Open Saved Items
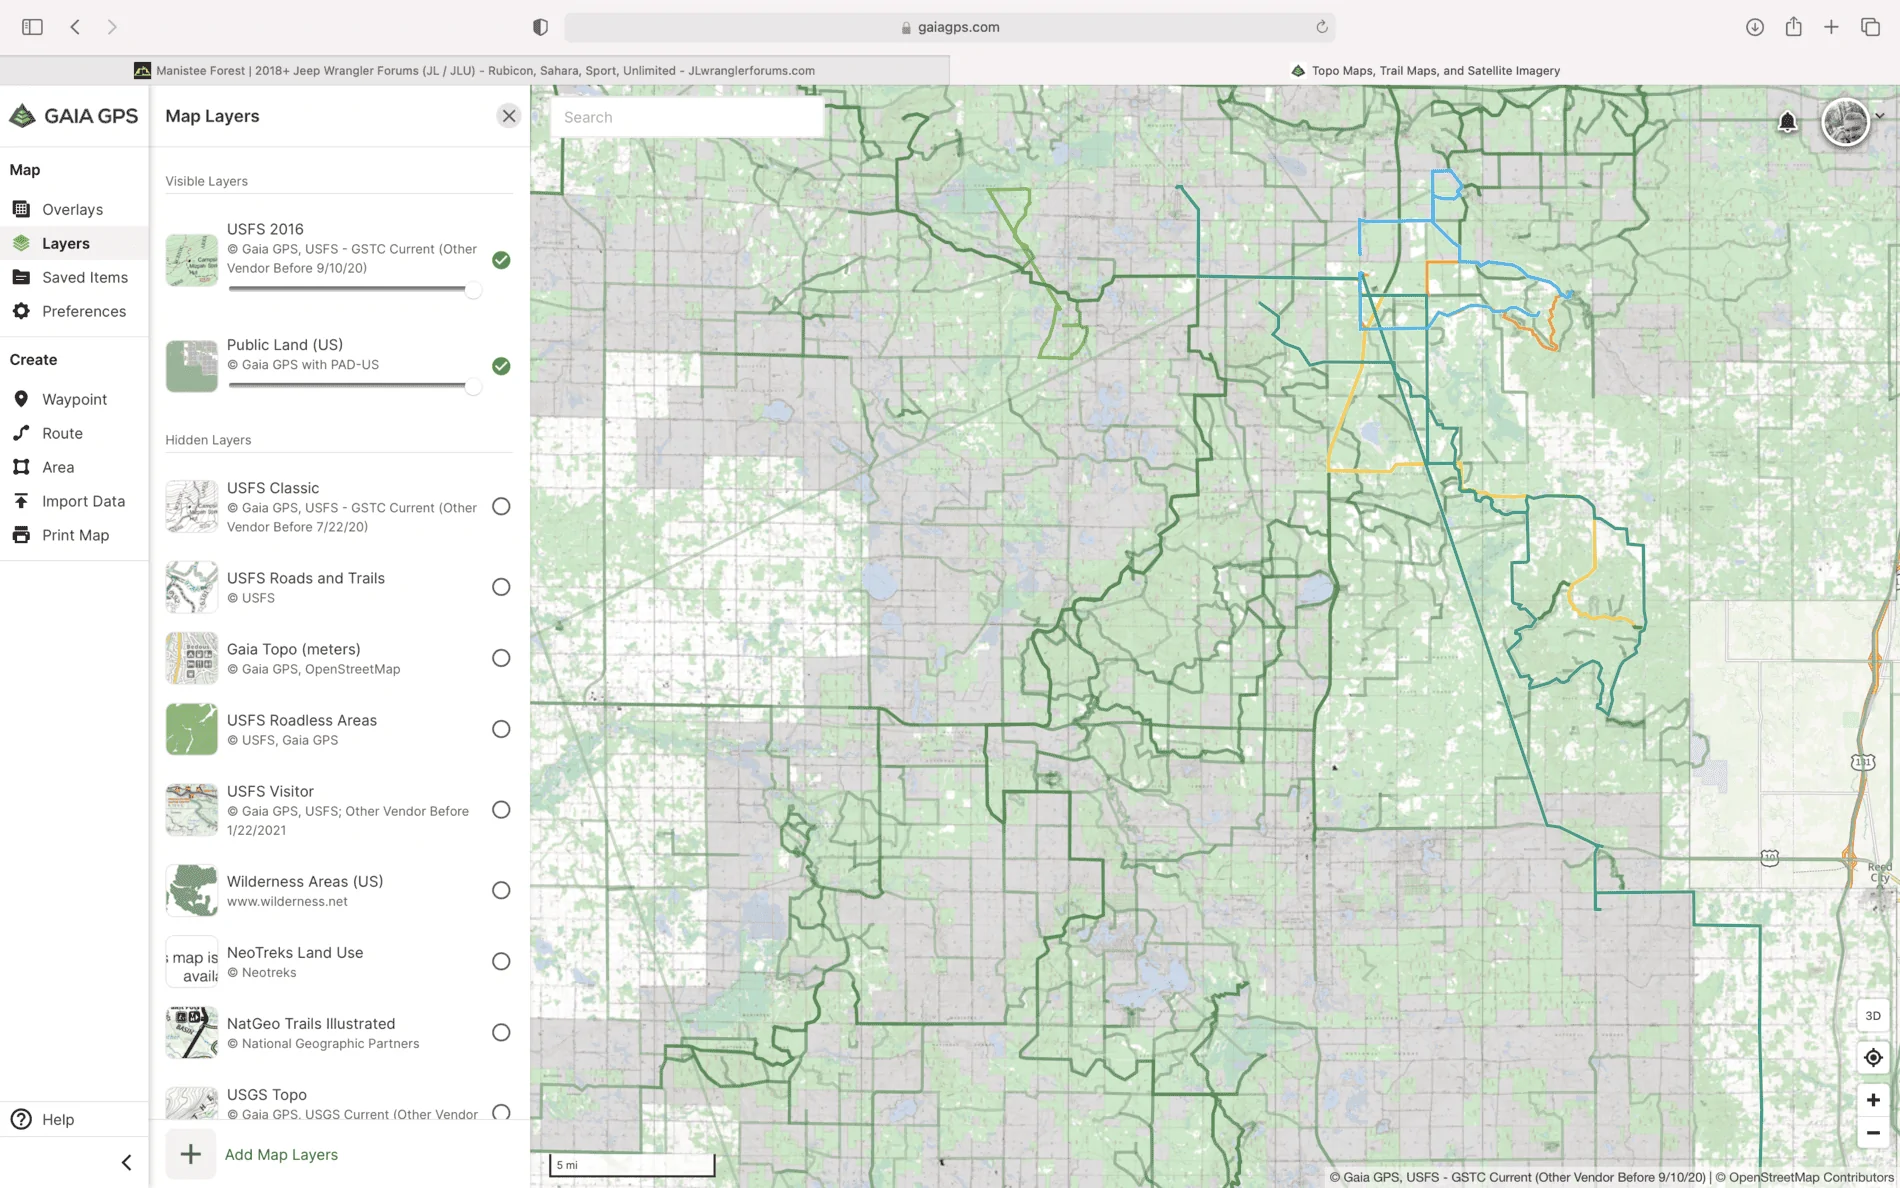This screenshot has height=1188, width=1900. click(74, 277)
